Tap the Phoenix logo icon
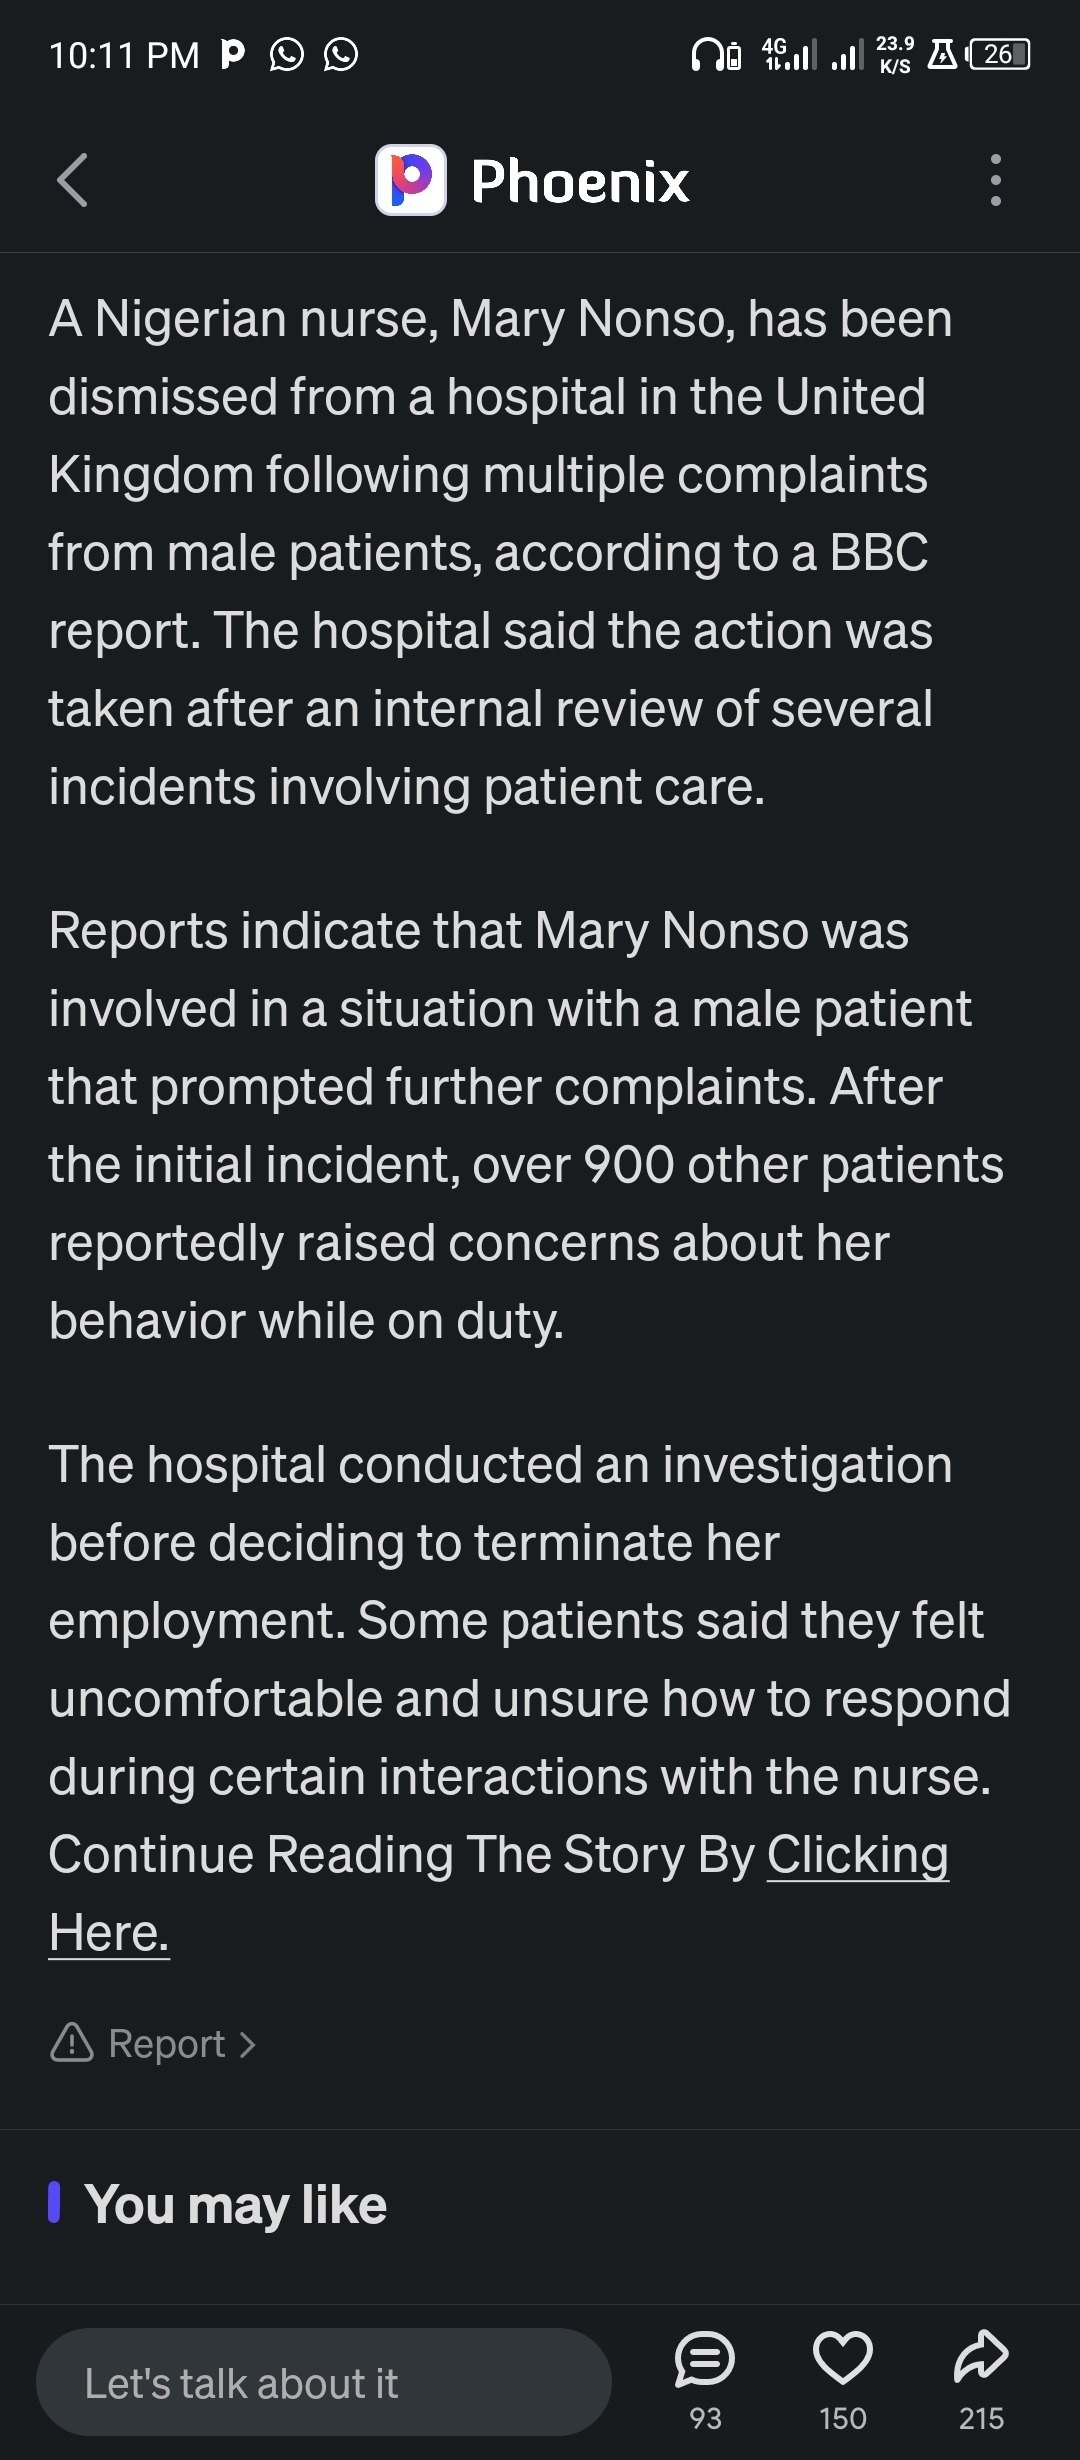 click(410, 180)
